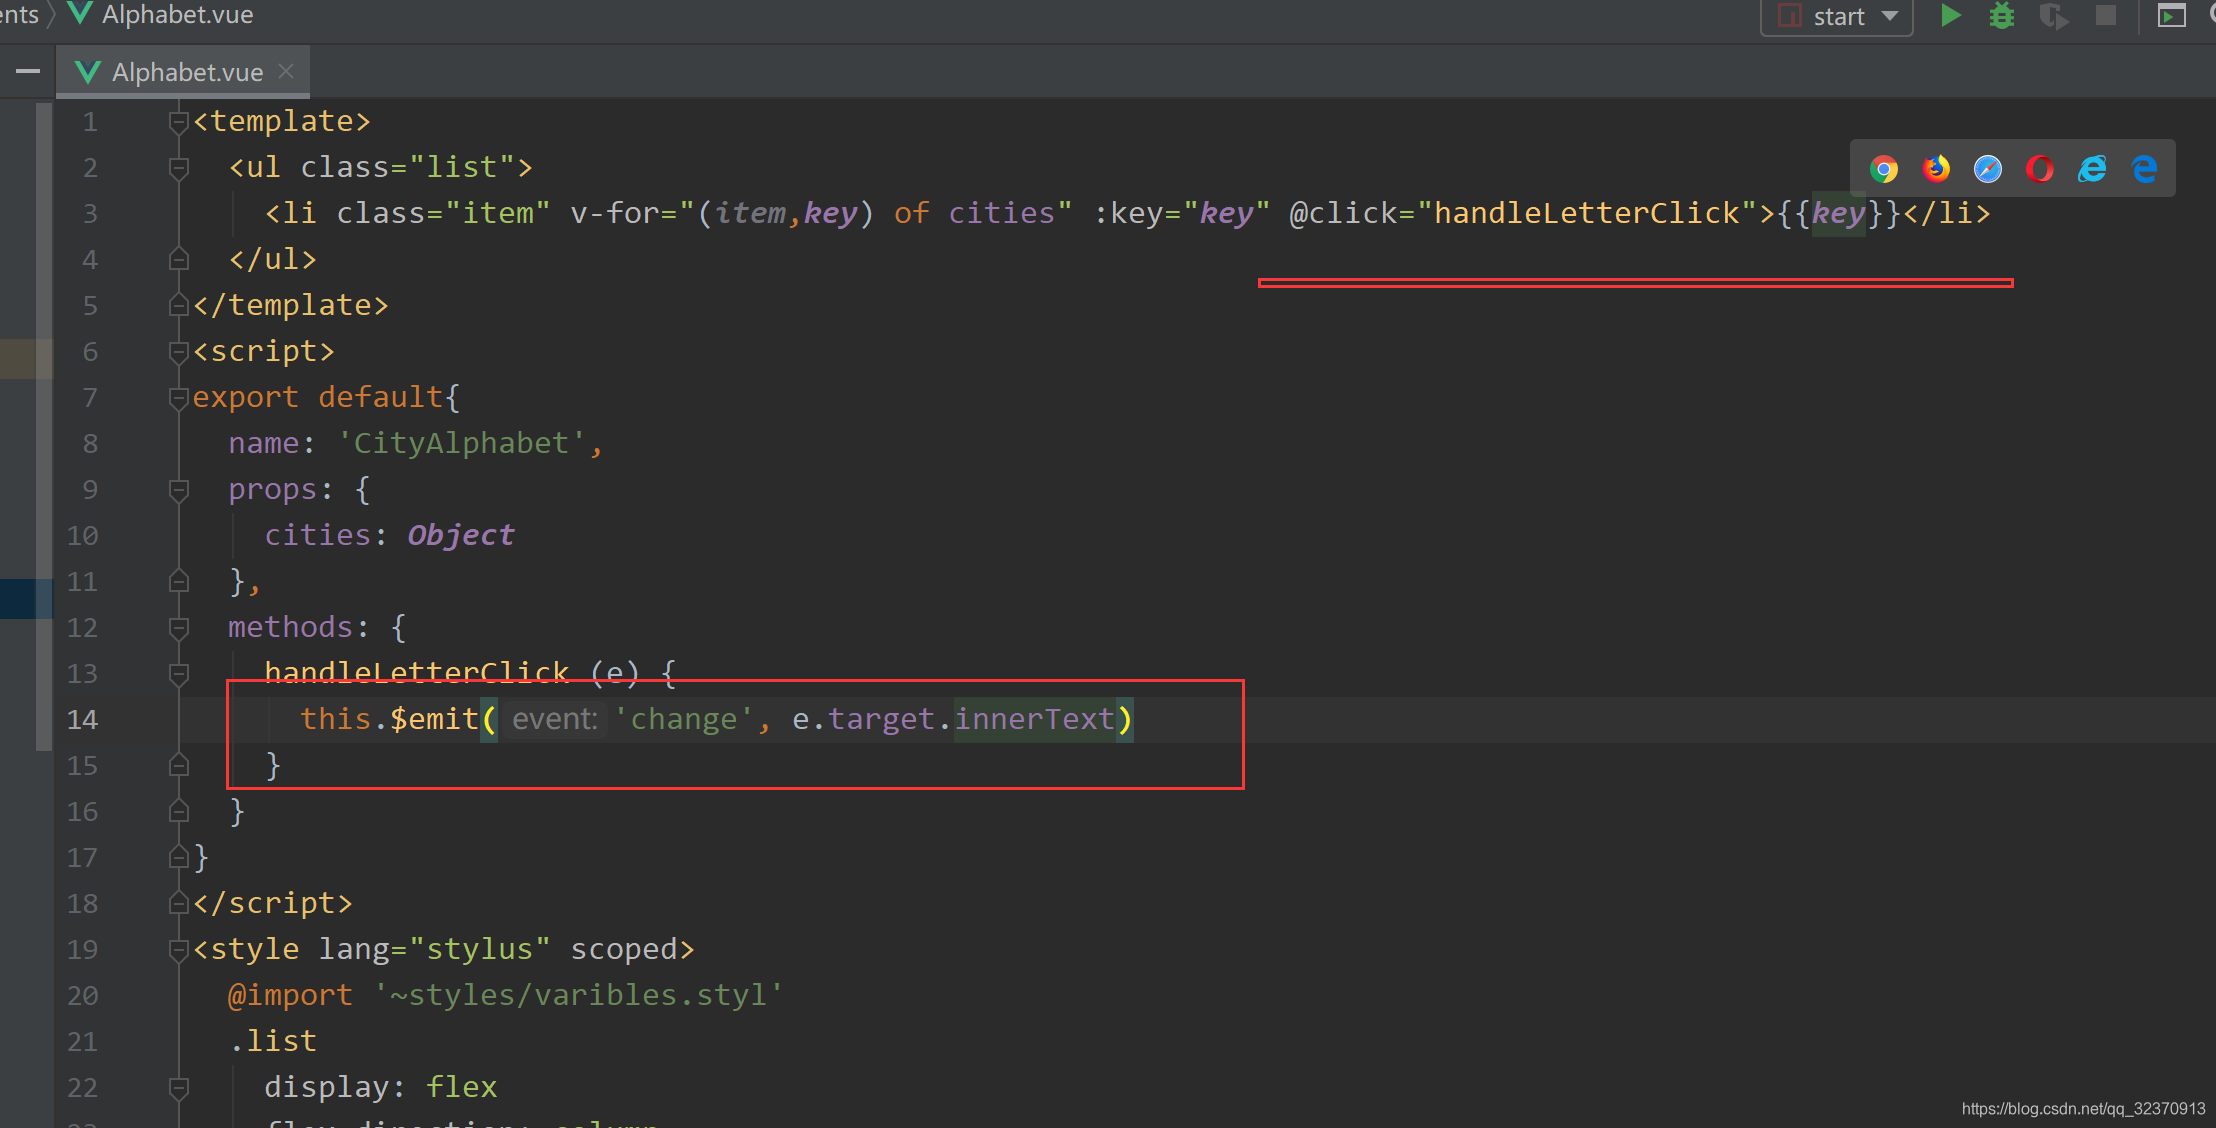This screenshot has height=1128, width=2216.
Task: Click 'methods' keyword on line 12
Action: tap(290, 627)
